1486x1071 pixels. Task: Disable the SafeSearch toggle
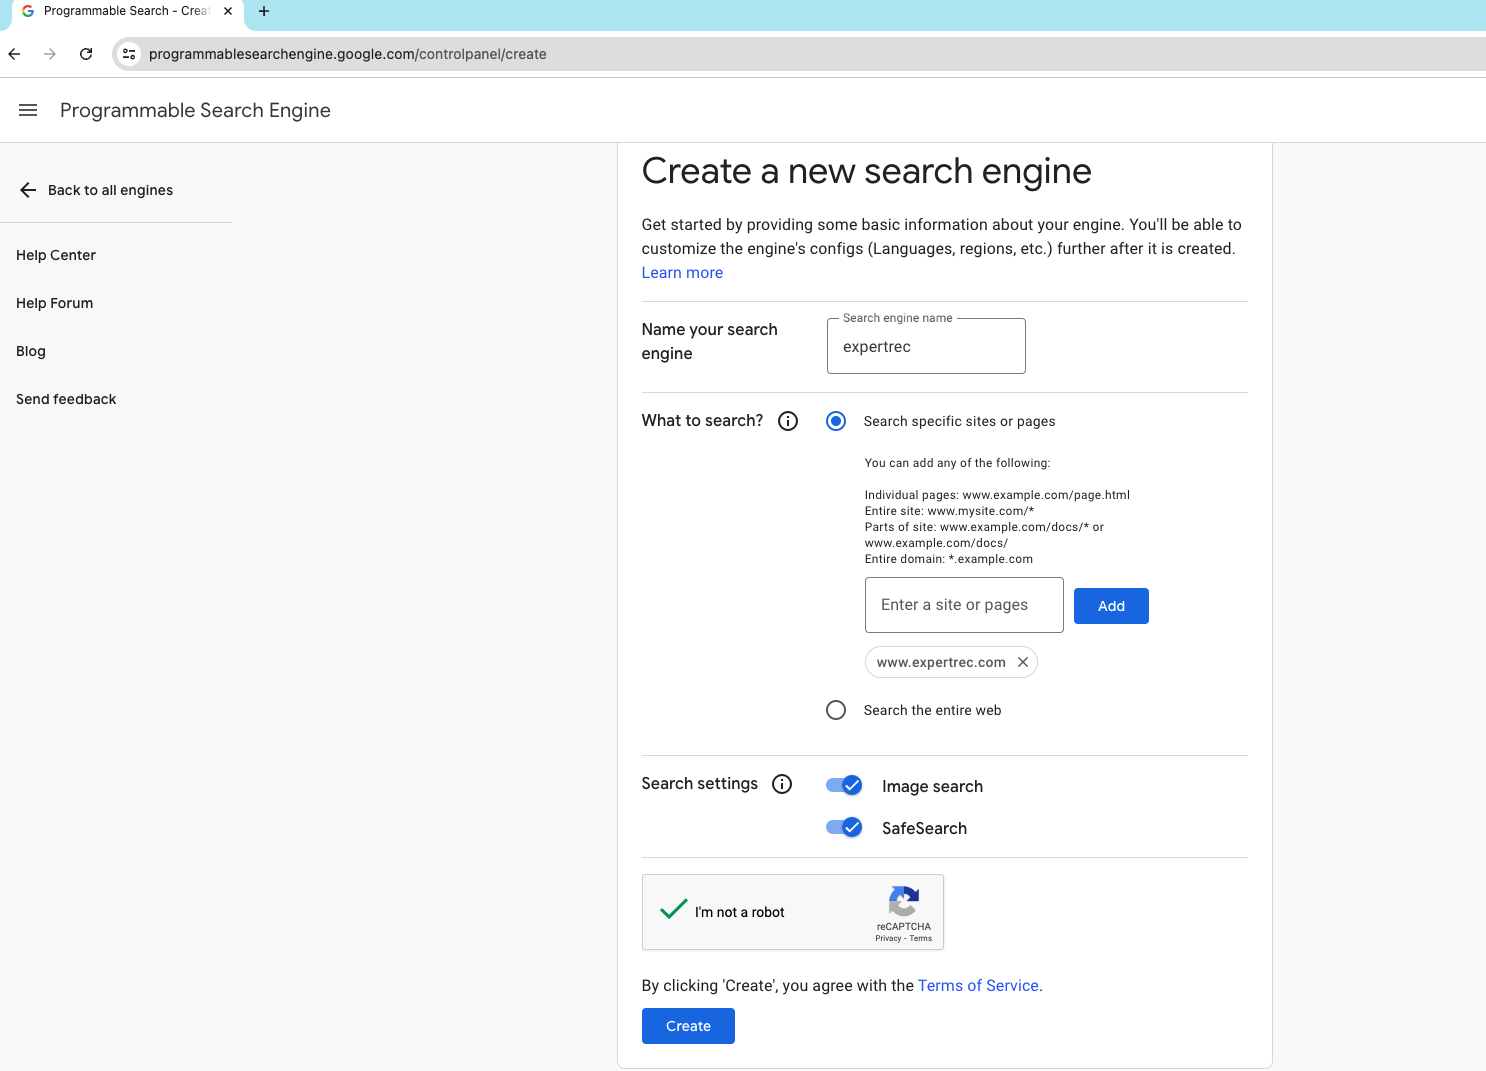click(x=843, y=827)
